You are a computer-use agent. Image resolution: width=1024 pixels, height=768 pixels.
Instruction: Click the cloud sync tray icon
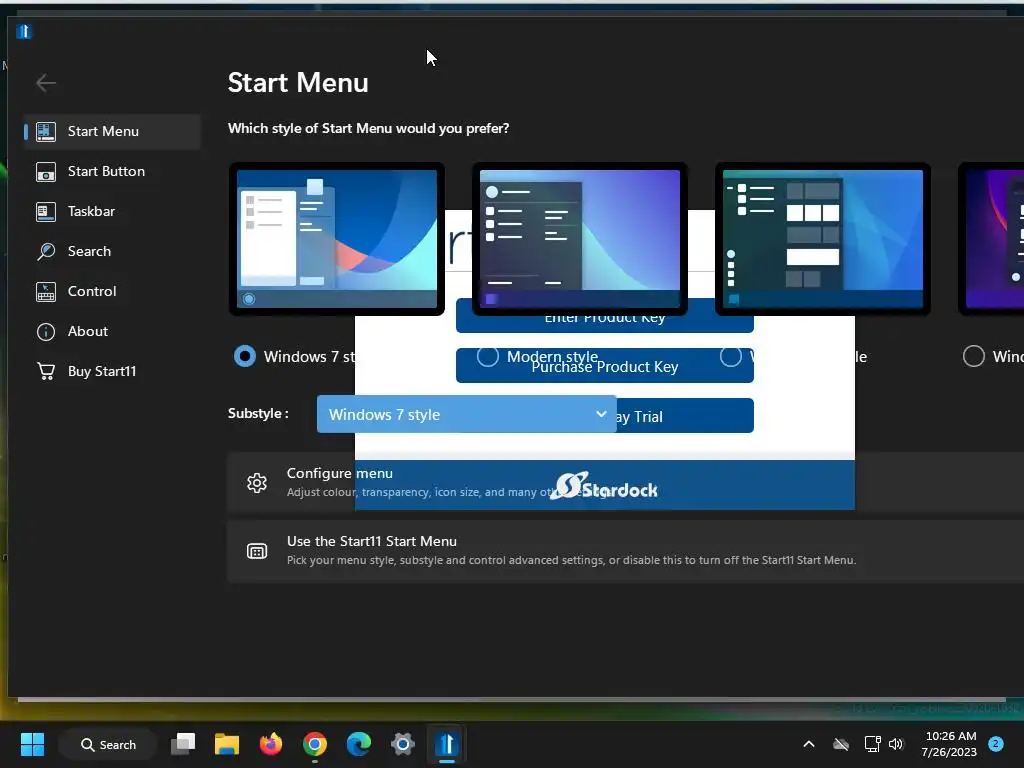click(x=841, y=744)
